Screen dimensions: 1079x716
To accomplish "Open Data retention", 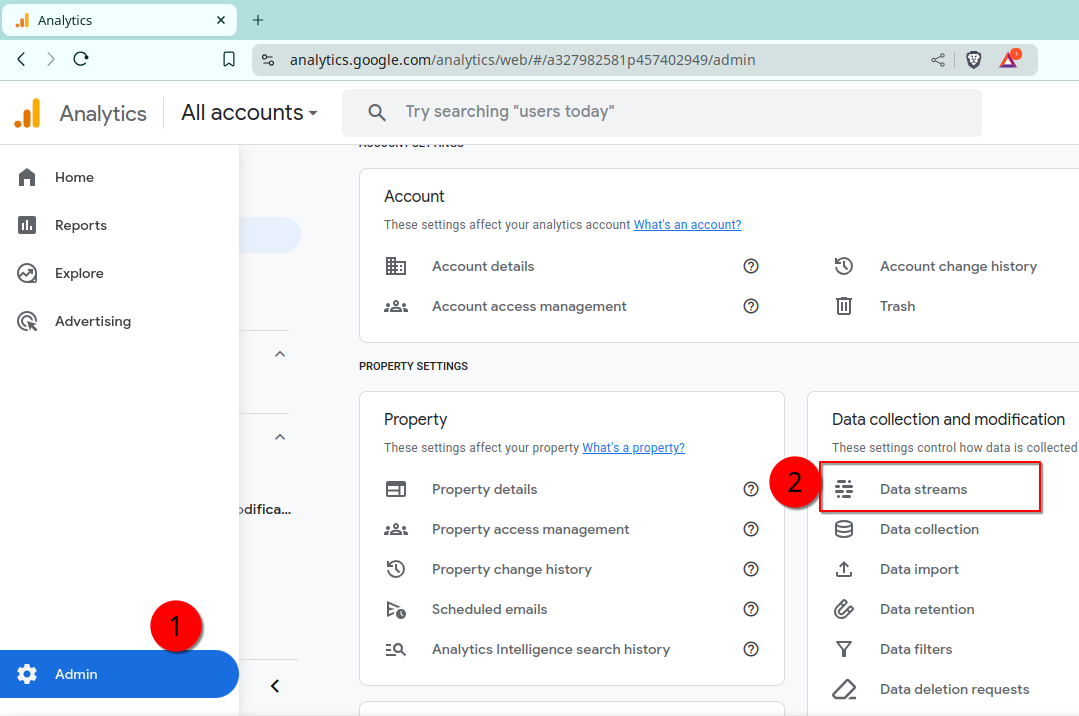I will [x=927, y=609].
